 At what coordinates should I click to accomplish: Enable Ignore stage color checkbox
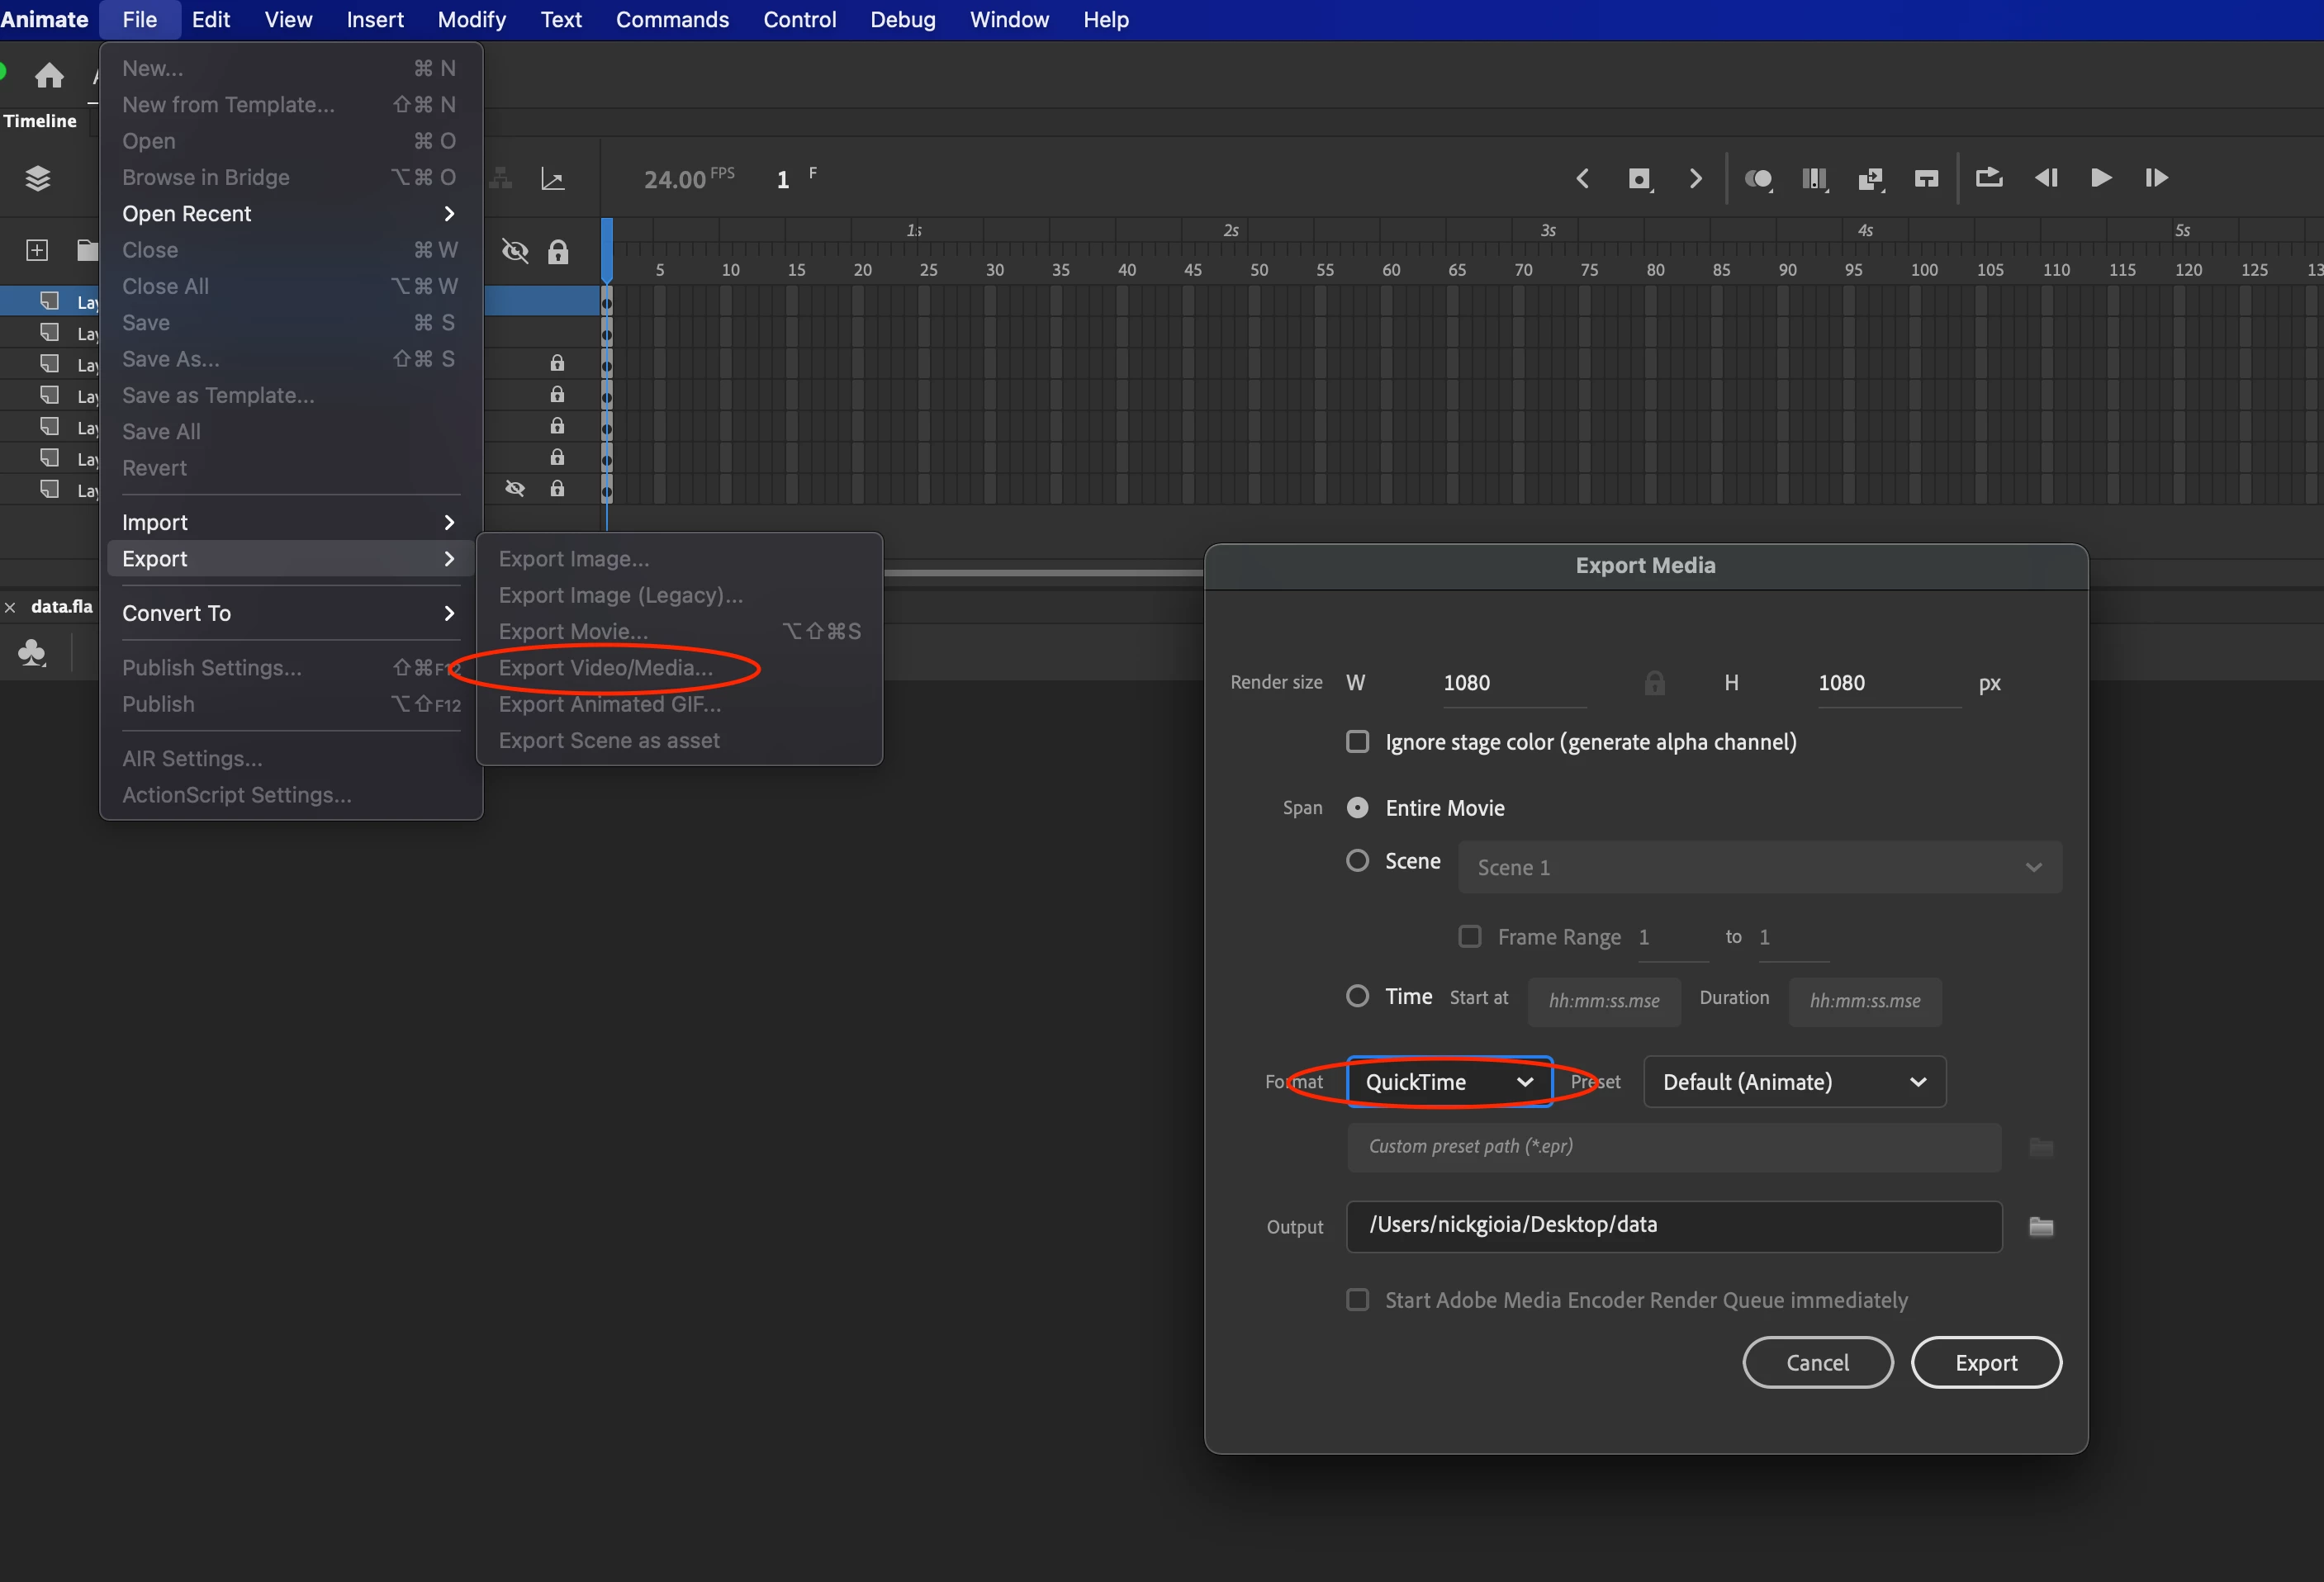coord(1357,742)
